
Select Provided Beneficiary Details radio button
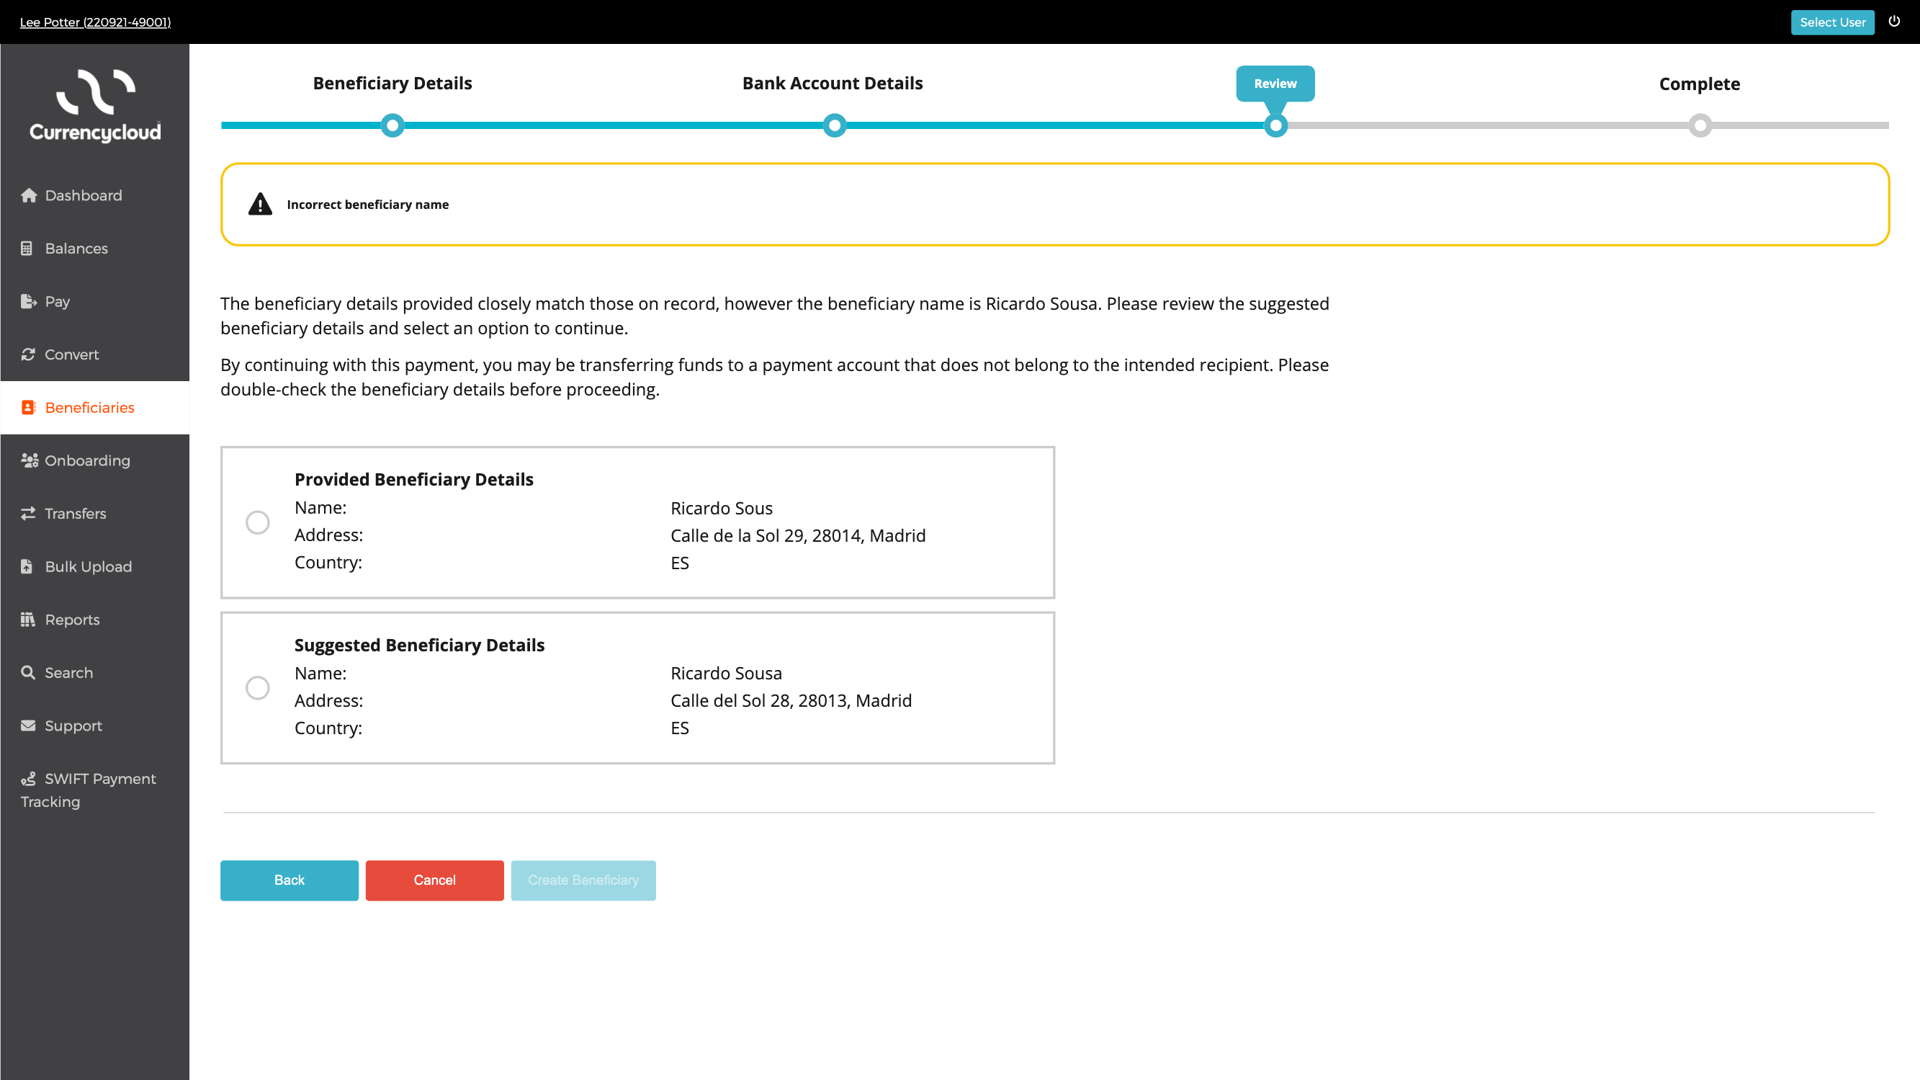coord(258,523)
